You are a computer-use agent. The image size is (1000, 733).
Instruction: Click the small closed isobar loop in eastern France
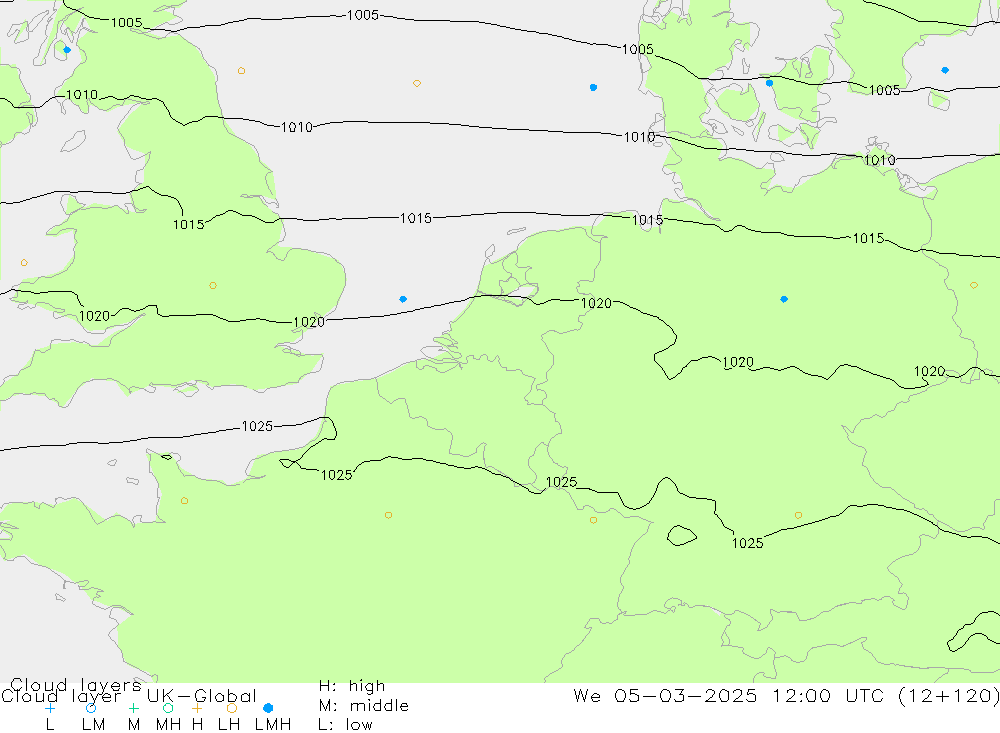681,535
